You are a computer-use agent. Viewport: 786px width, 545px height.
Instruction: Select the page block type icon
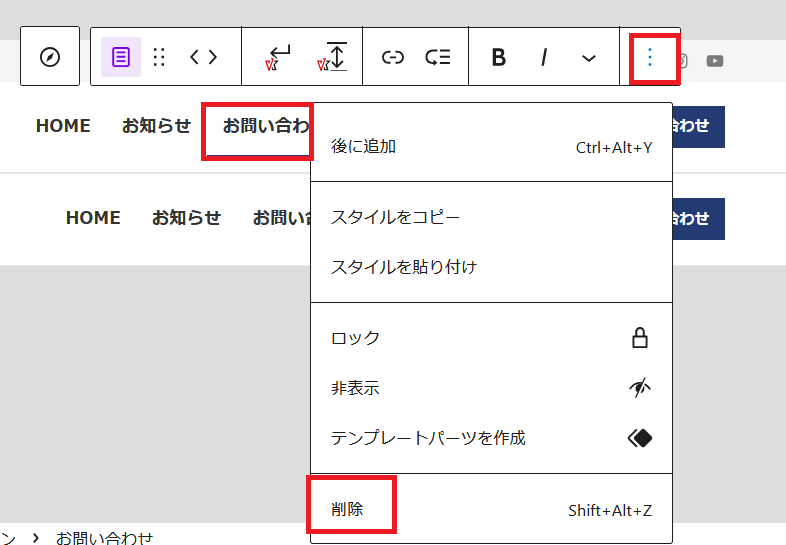point(121,57)
